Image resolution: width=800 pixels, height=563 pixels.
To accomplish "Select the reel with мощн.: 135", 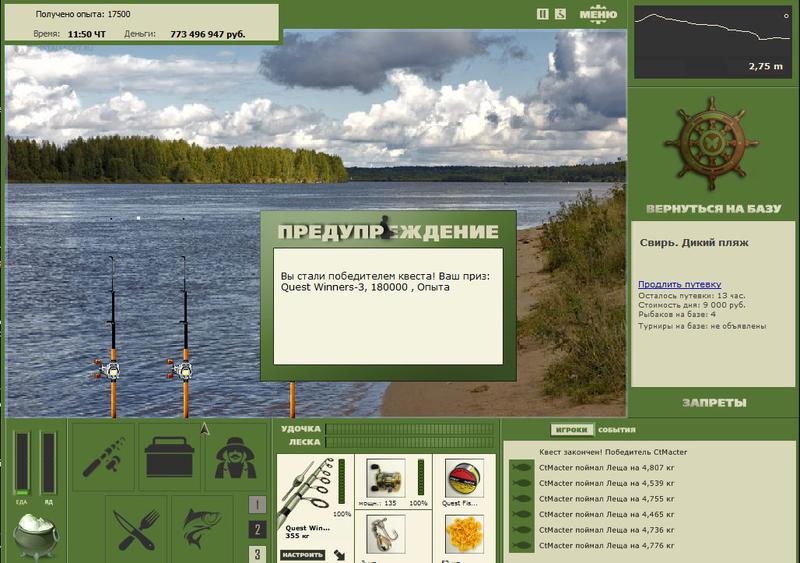I will pyautogui.click(x=385, y=477).
